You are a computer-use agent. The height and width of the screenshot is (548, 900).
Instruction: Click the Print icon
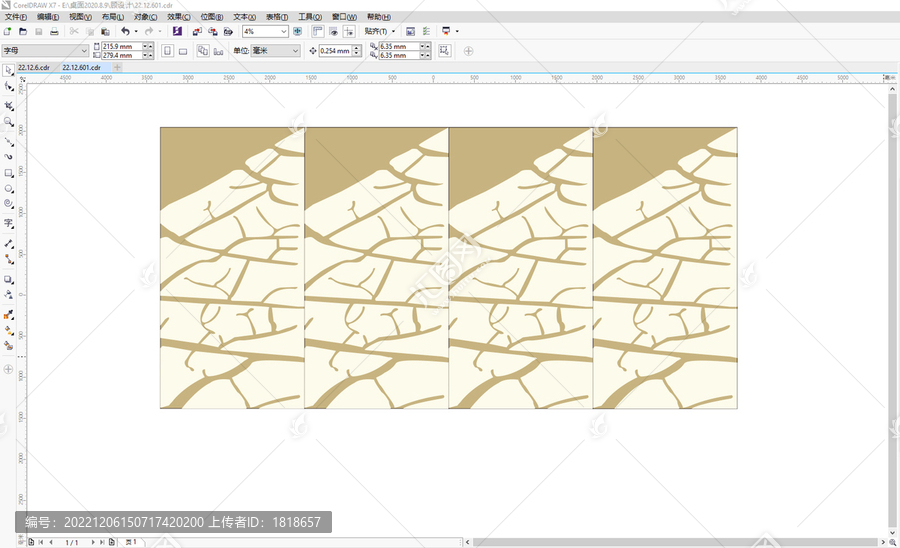(54, 32)
